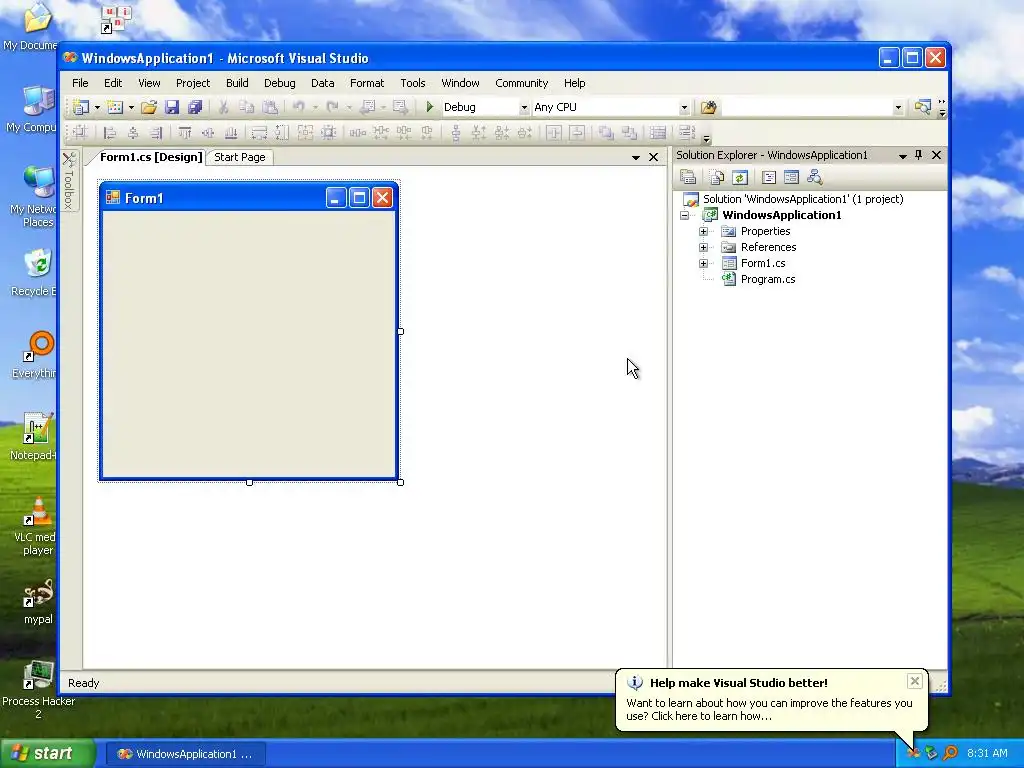Click the Tab Order icon in layout toolbar
The image size is (1024, 768).
pos(686,133)
